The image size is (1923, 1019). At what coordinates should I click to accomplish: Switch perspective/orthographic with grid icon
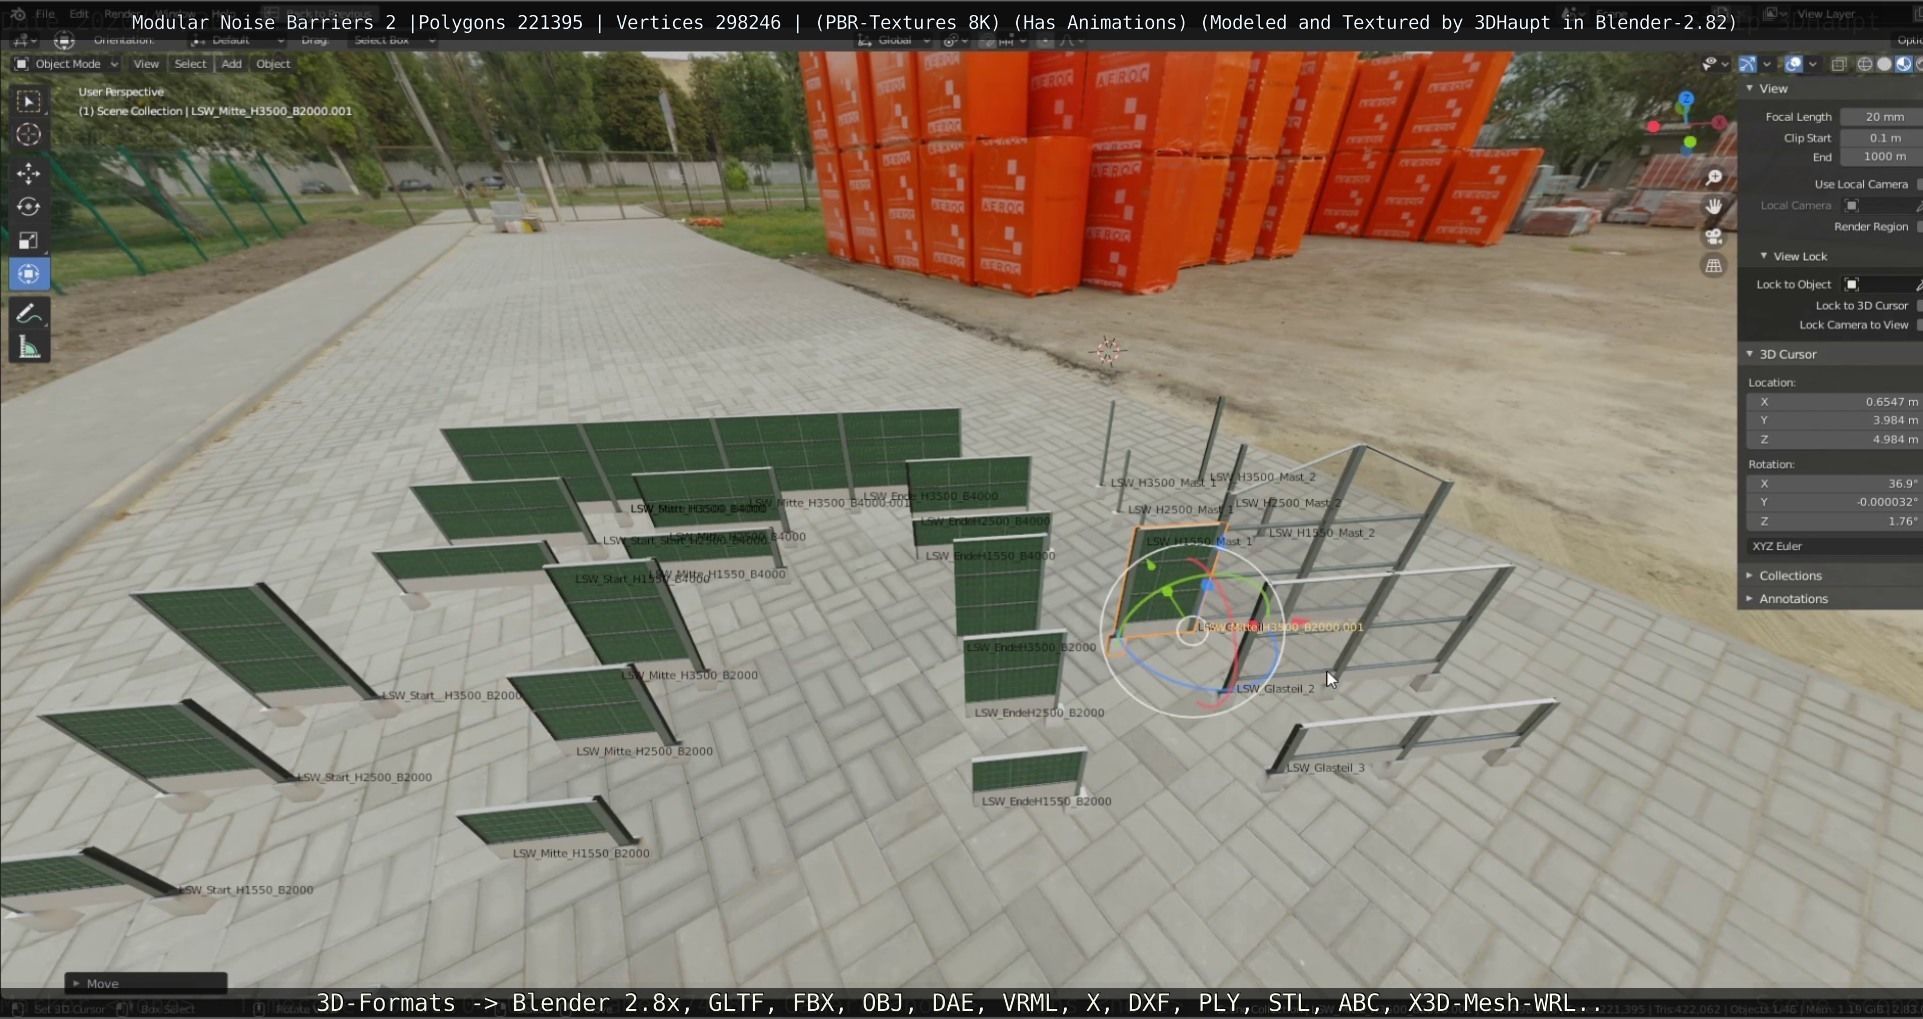click(1714, 266)
